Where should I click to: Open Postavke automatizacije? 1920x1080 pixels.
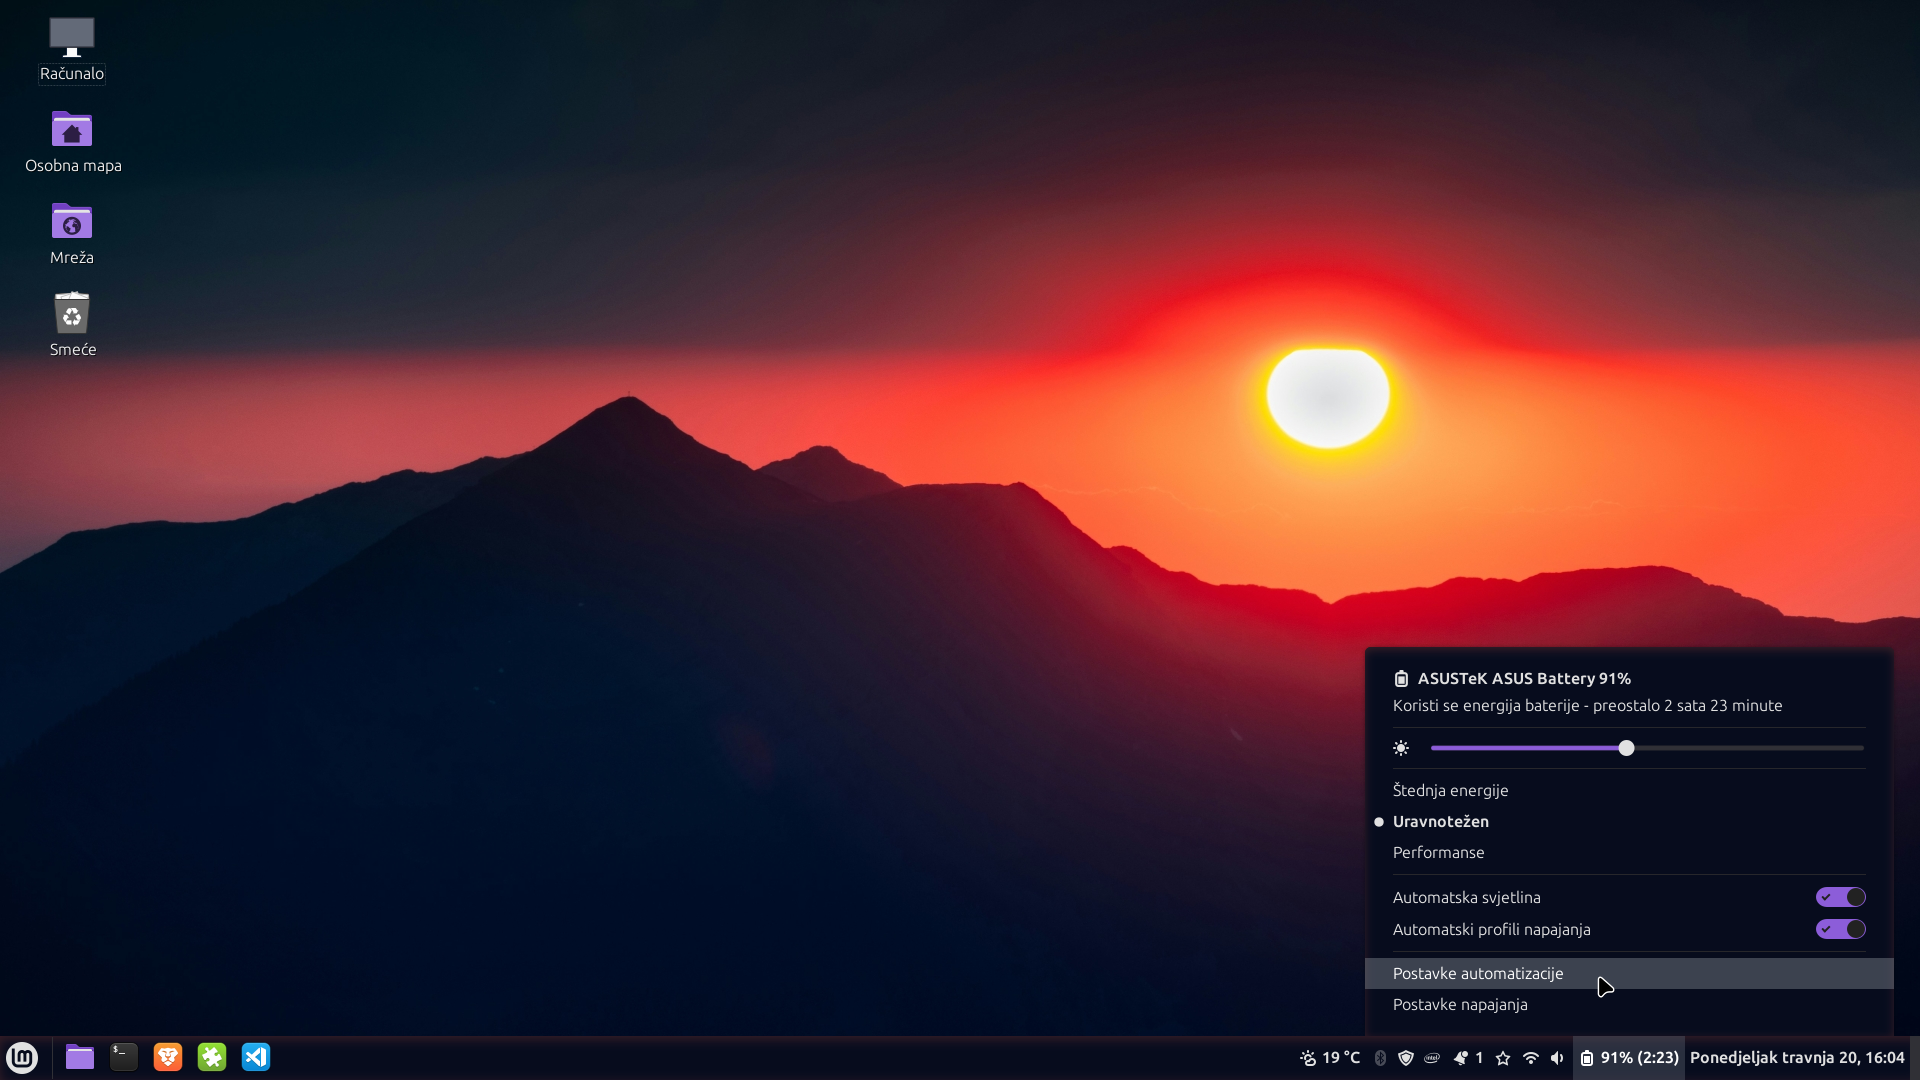tap(1478, 973)
